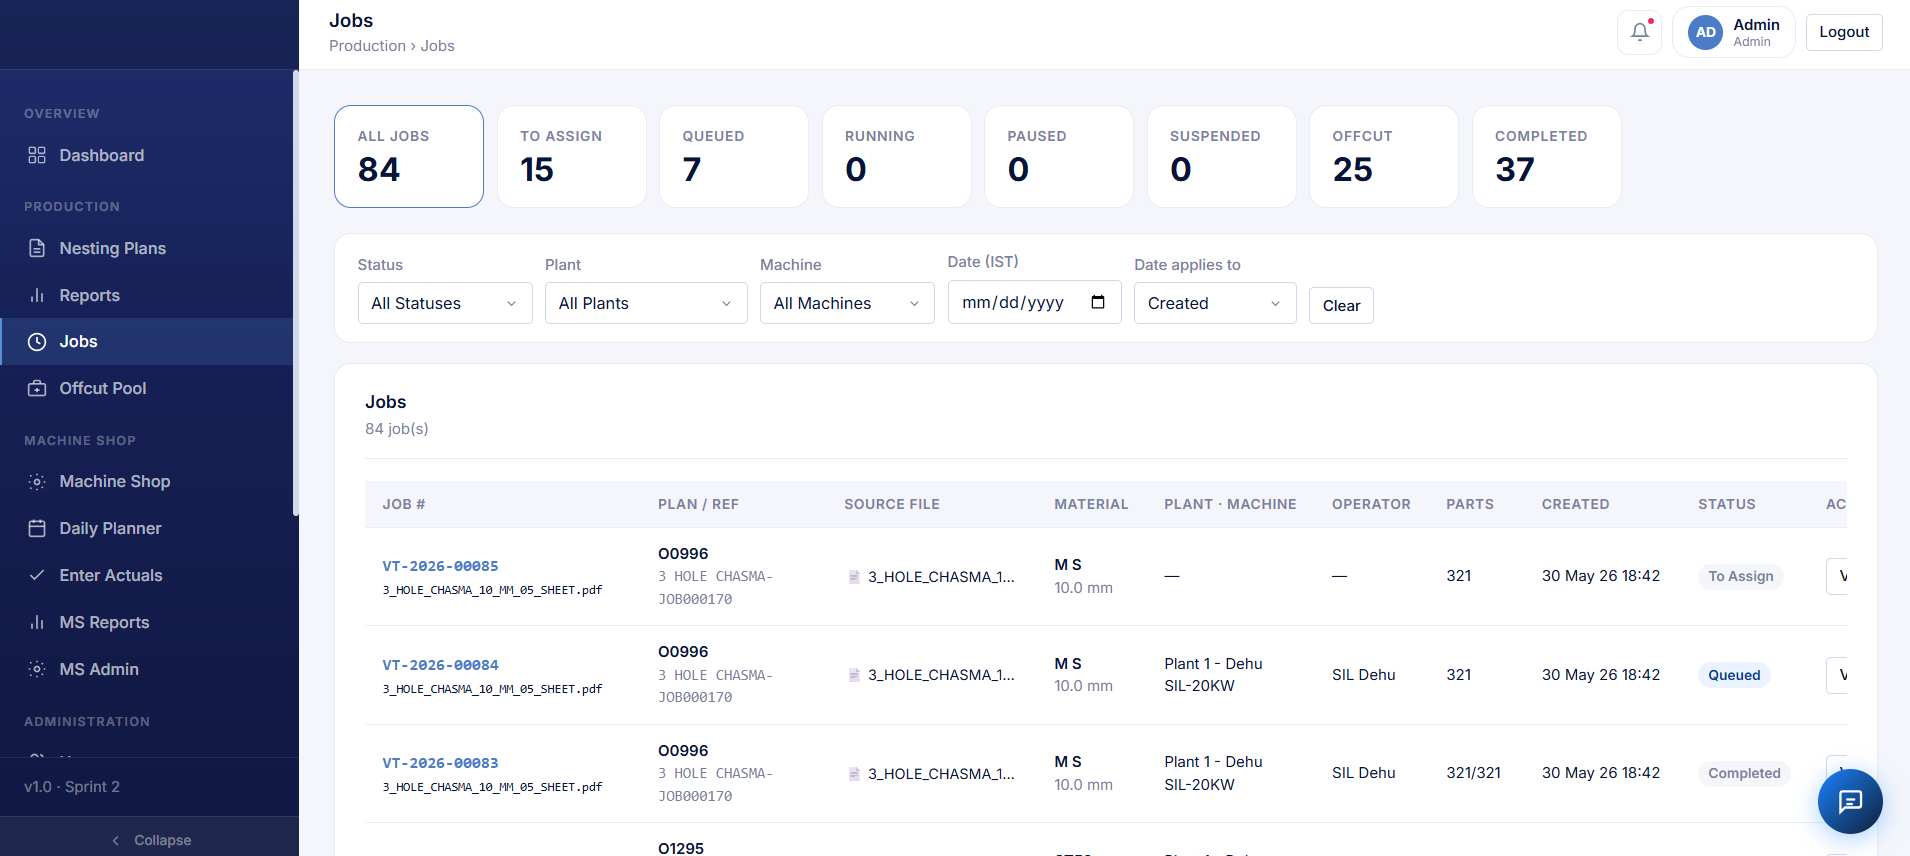Select the Suspended 0 card
The width and height of the screenshot is (1910, 856).
pos(1221,156)
